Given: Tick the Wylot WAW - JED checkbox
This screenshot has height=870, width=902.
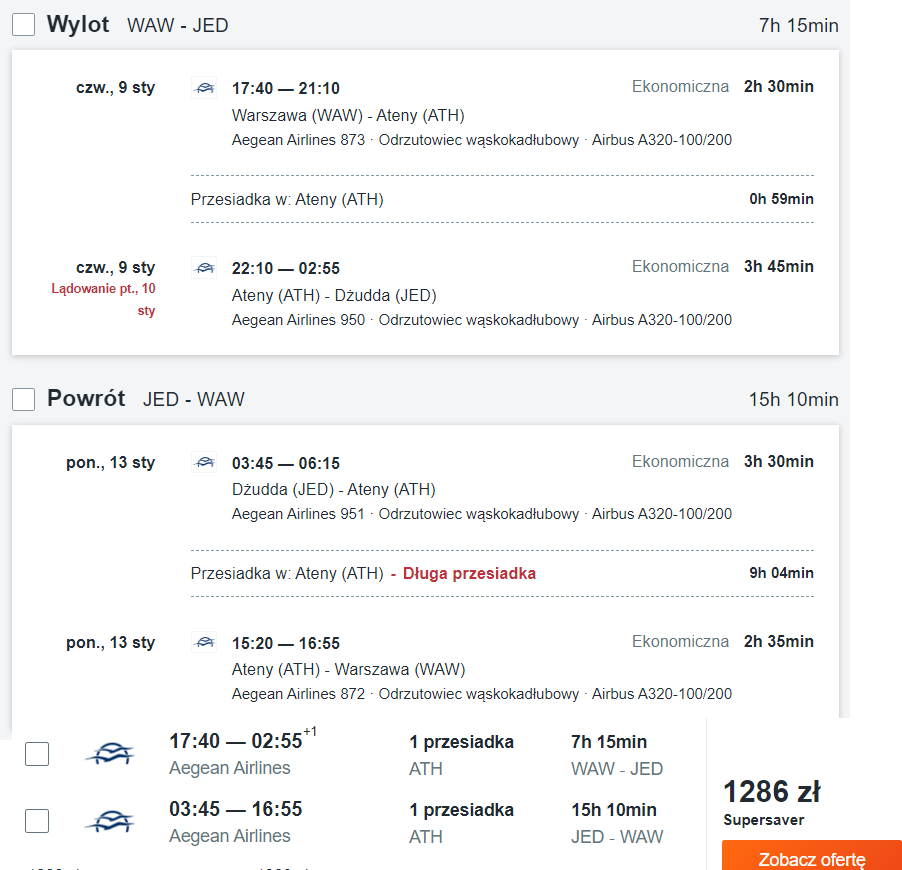Looking at the screenshot, I should [24, 25].
